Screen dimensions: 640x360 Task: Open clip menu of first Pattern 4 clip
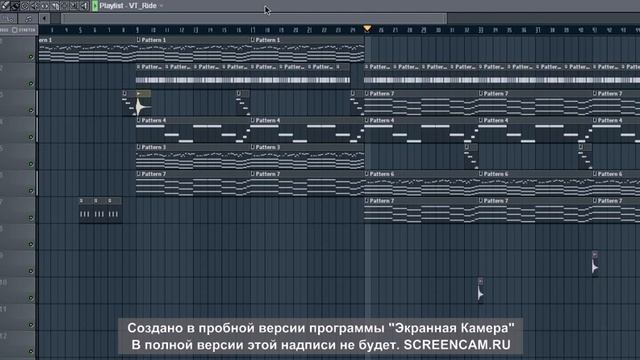(138, 120)
